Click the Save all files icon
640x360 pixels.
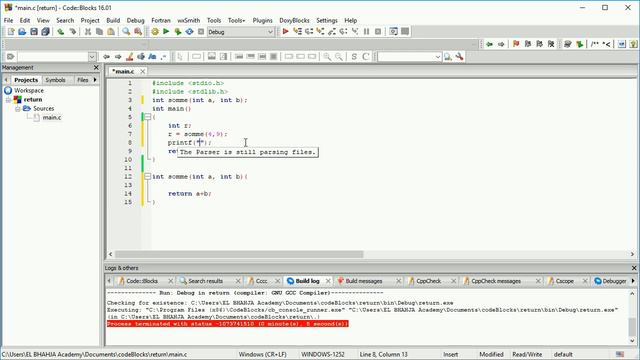(45, 32)
